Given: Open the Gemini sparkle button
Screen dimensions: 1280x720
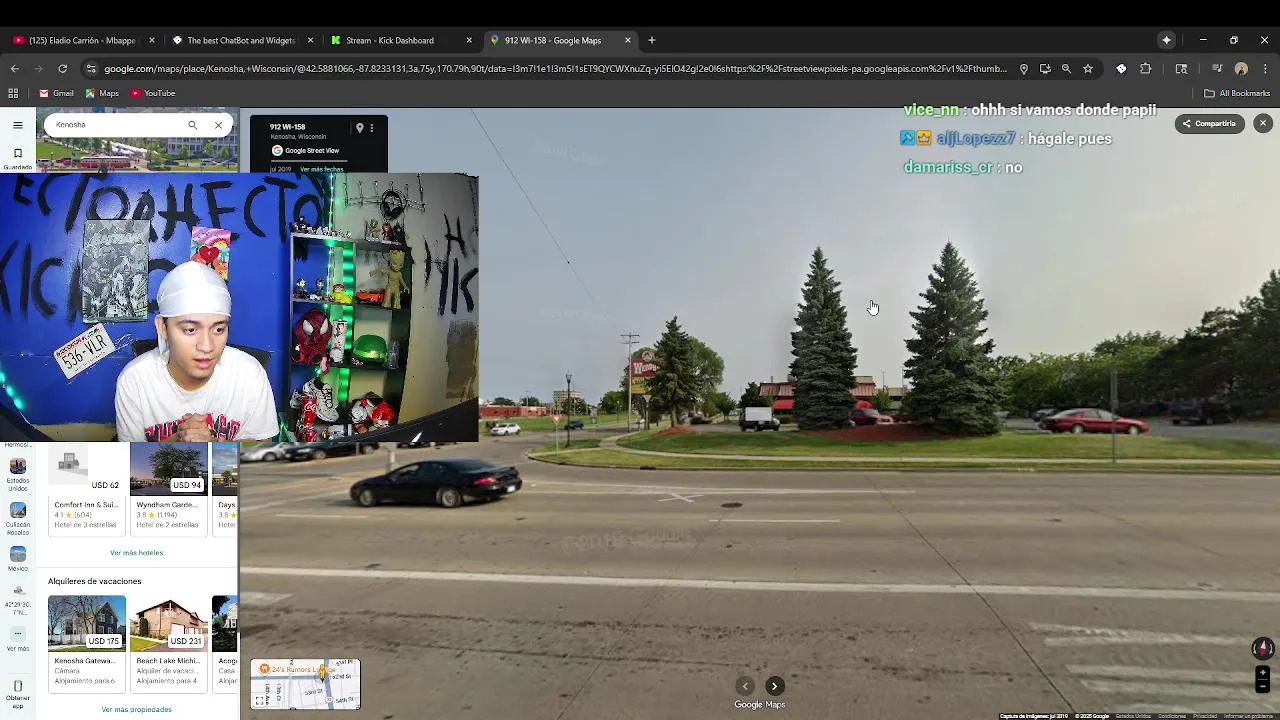Looking at the screenshot, I should 1166,40.
